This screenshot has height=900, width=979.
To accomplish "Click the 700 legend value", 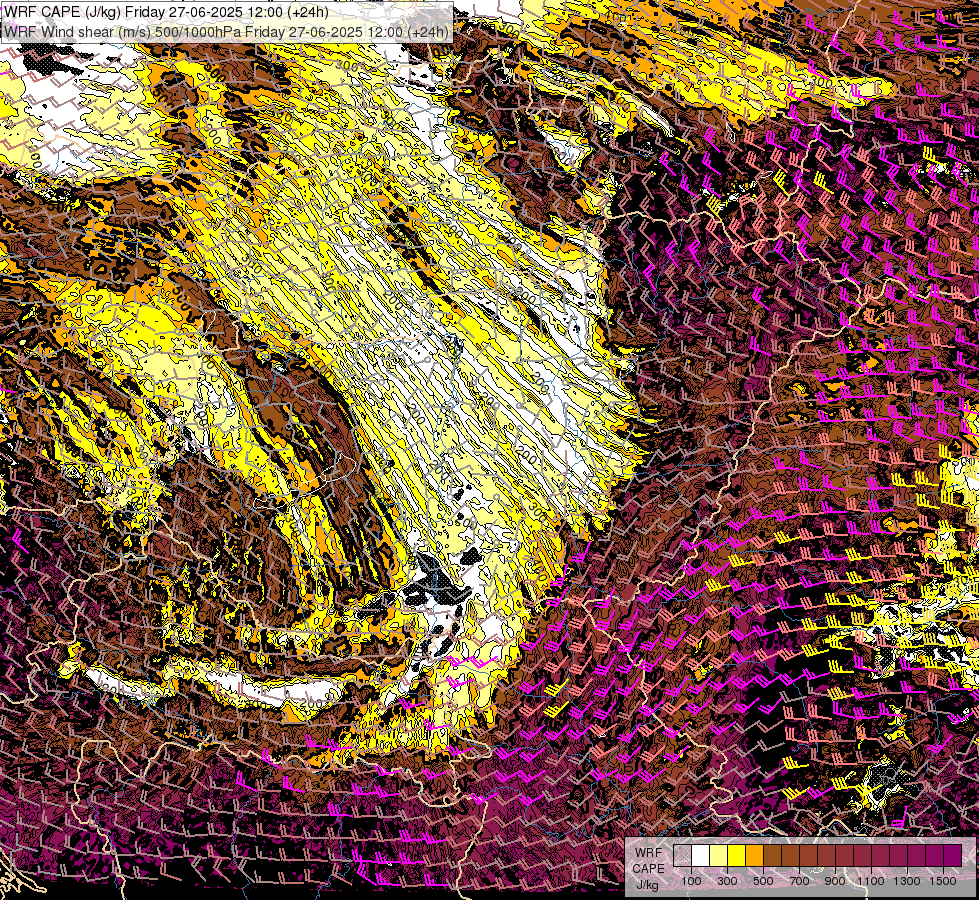I will click(x=799, y=881).
